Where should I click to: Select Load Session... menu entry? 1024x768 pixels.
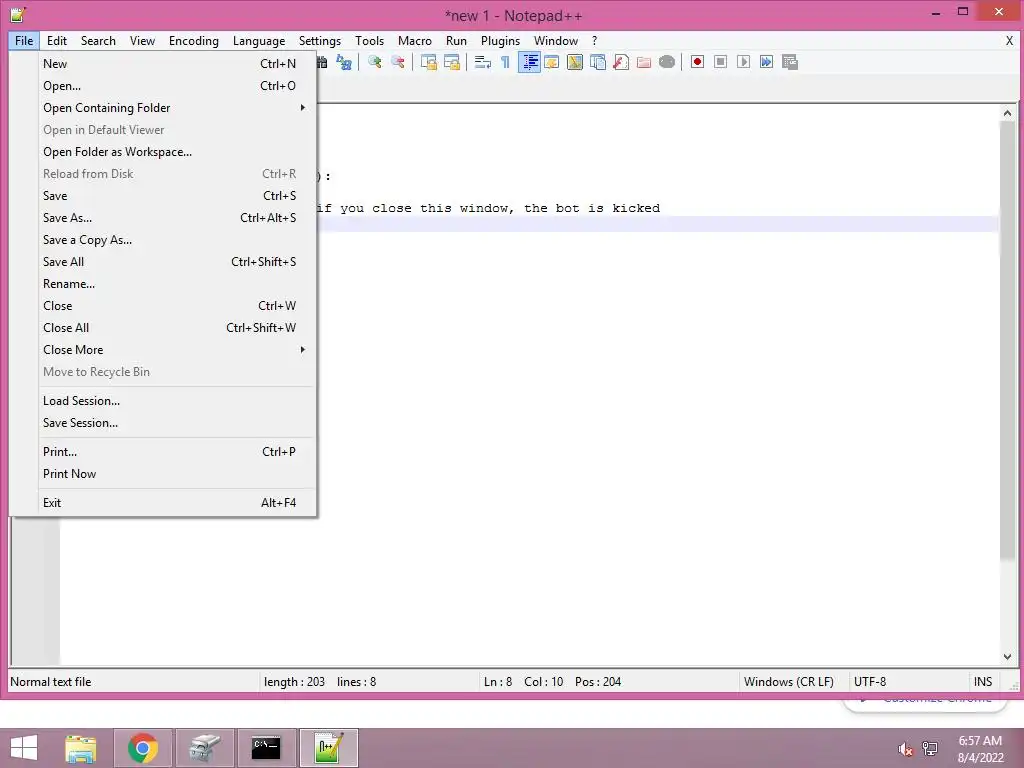[170, 401]
